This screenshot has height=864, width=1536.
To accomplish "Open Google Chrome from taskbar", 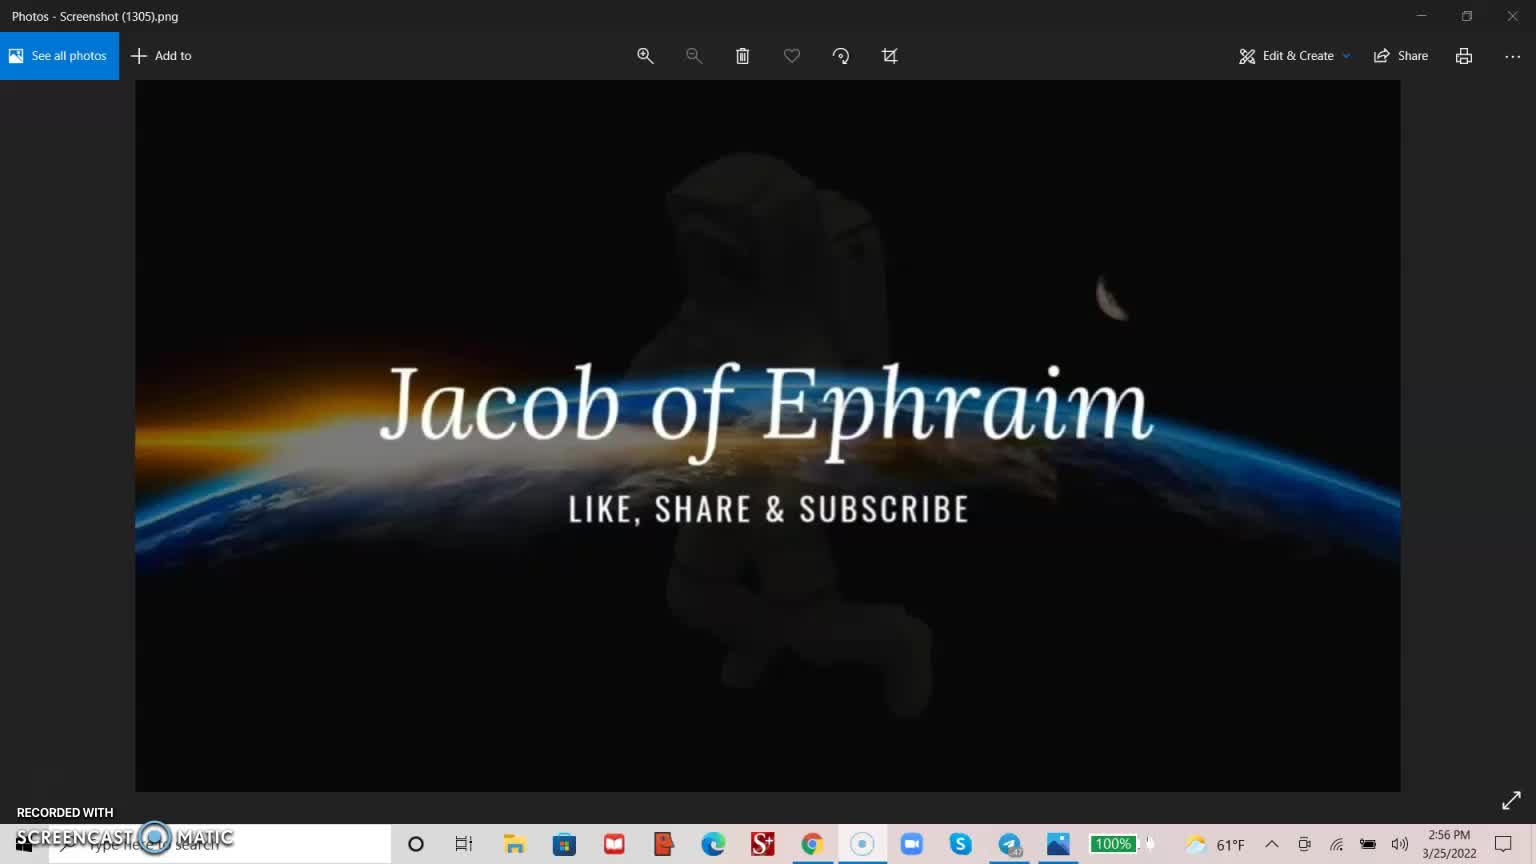I will [812, 844].
